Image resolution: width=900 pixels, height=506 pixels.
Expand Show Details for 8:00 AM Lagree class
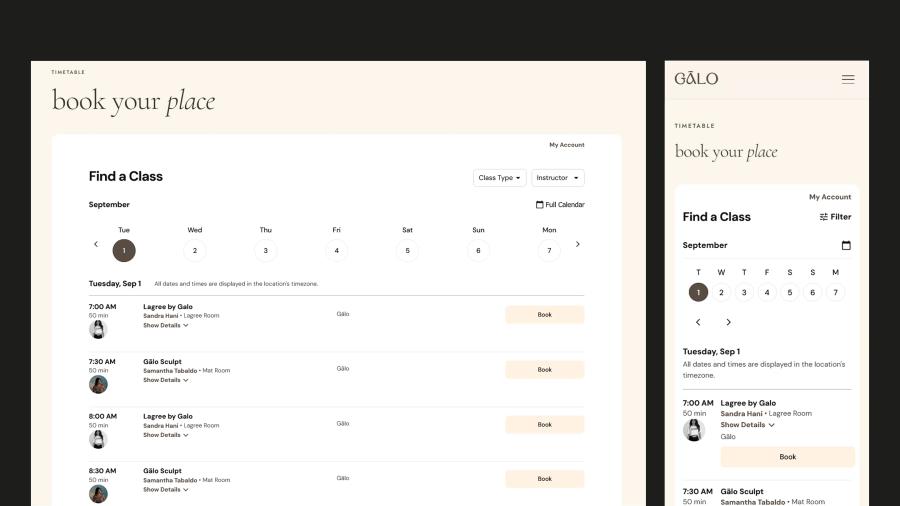click(166, 435)
